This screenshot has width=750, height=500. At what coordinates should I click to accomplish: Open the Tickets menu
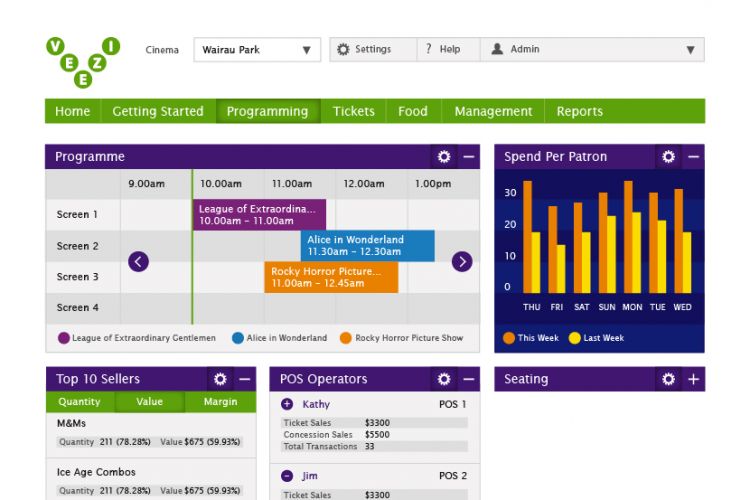[353, 111]
